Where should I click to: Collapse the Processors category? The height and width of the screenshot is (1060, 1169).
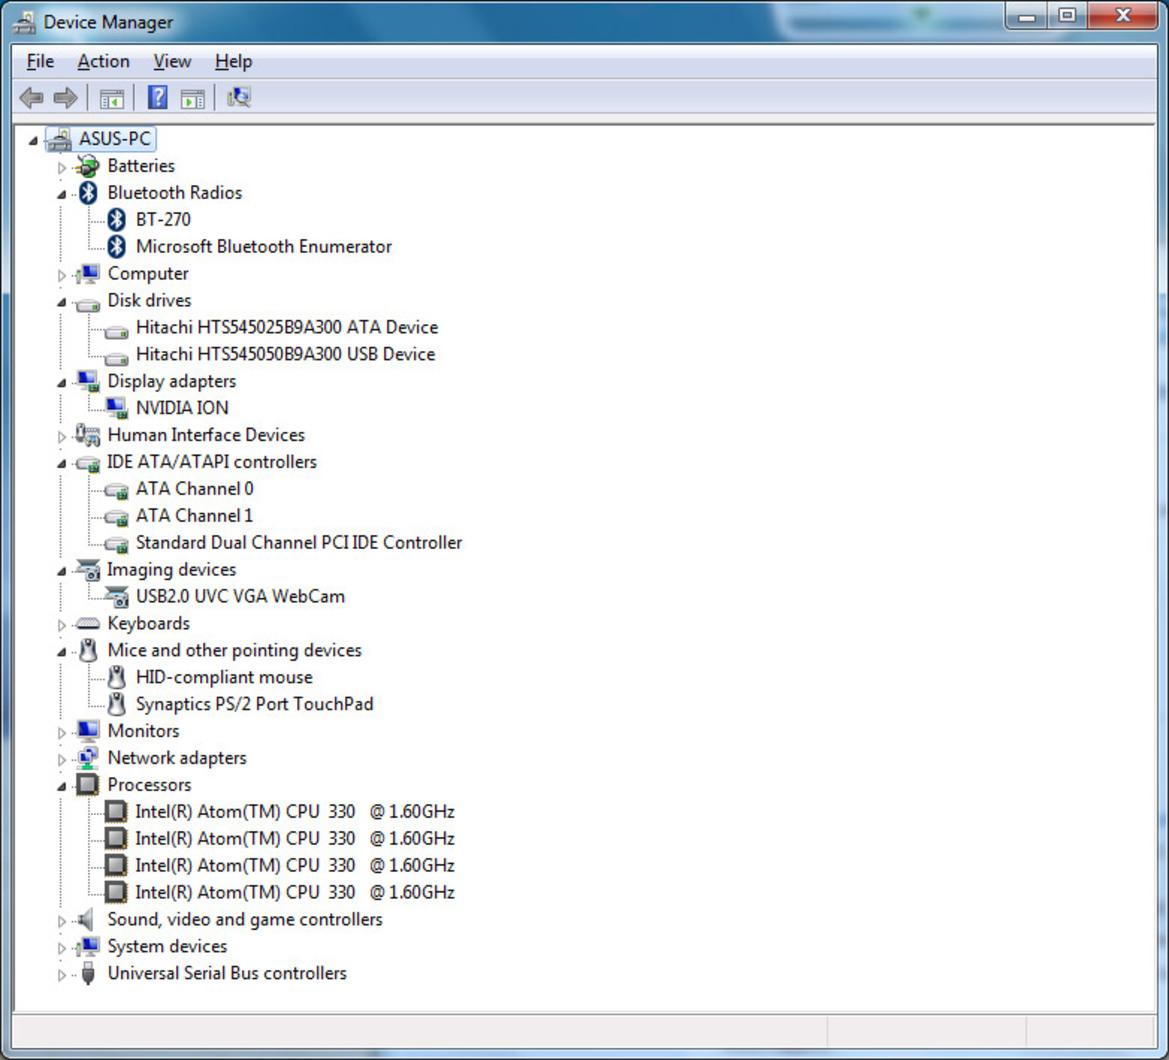(62, 786)
